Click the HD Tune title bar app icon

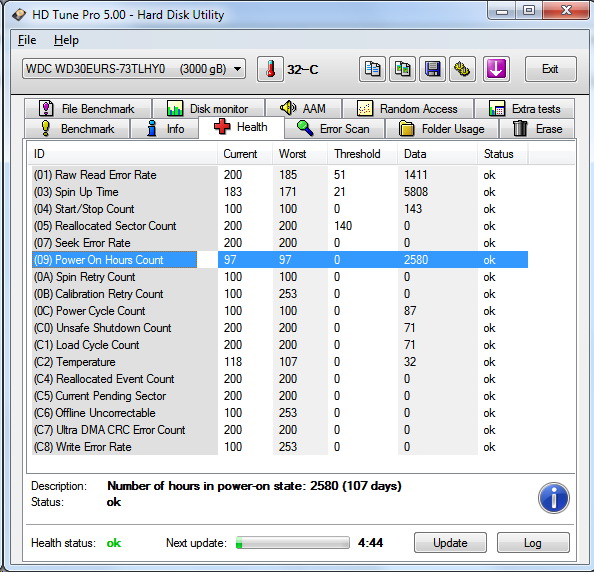19,15
